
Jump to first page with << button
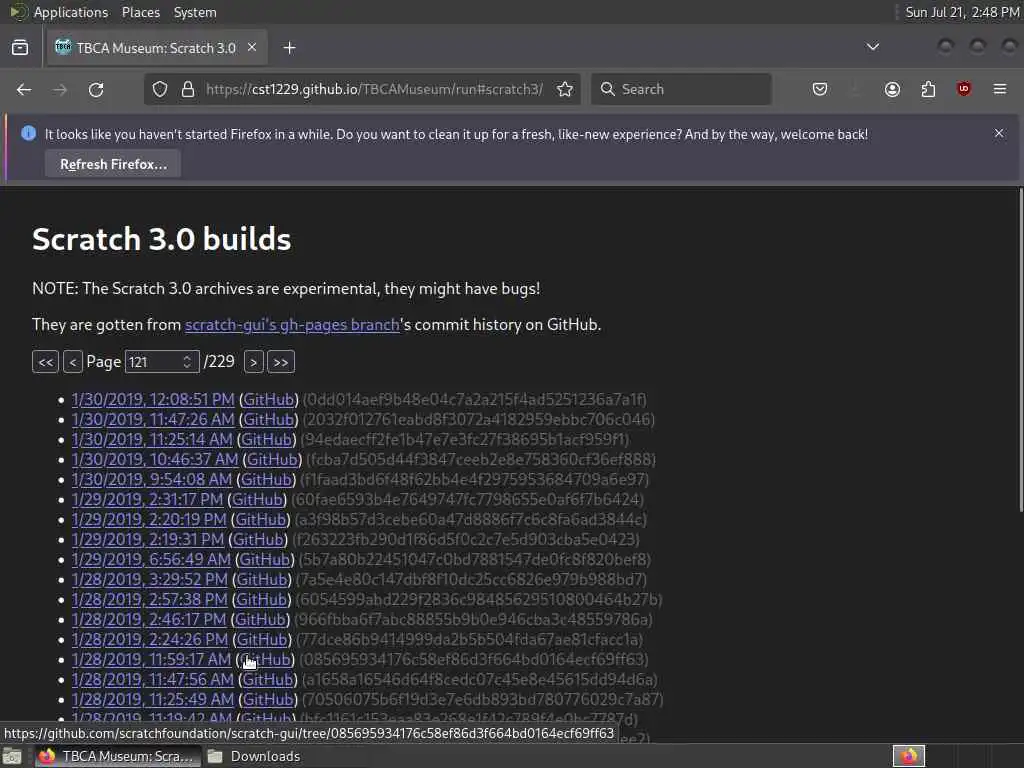46,362
